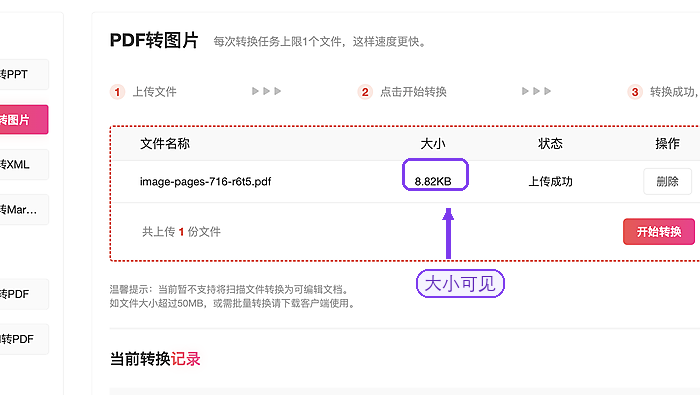Screen dimensions: 700x395
Task: Click the 开始转换 button
Action: (x=658, y=231)
